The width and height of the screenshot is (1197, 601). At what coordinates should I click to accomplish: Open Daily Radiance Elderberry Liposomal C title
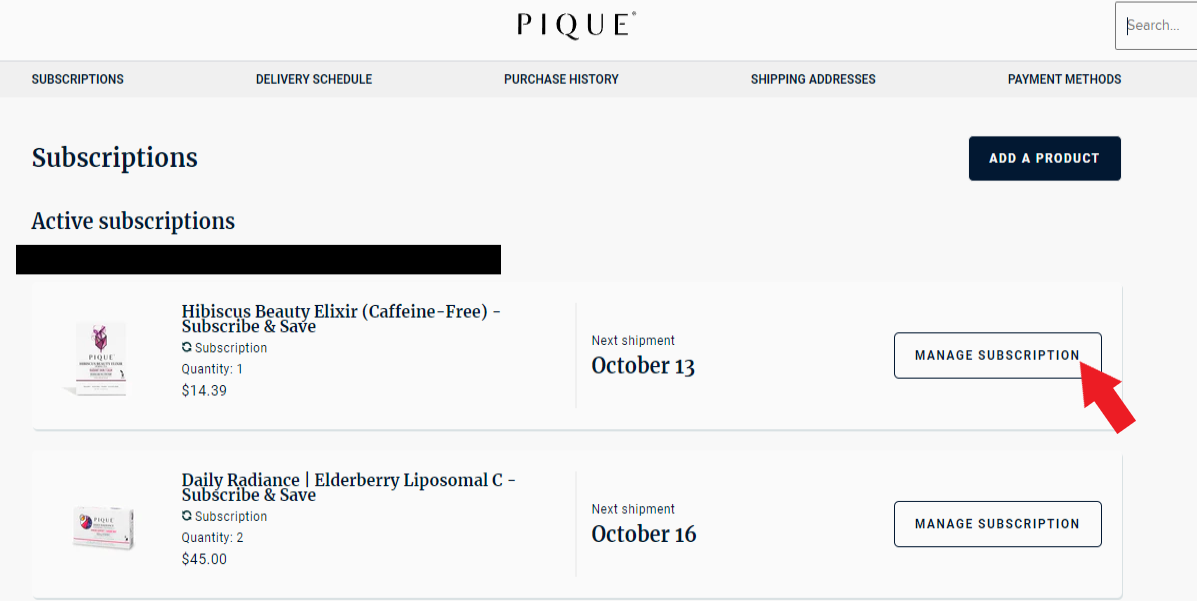(x=349, y=487)
